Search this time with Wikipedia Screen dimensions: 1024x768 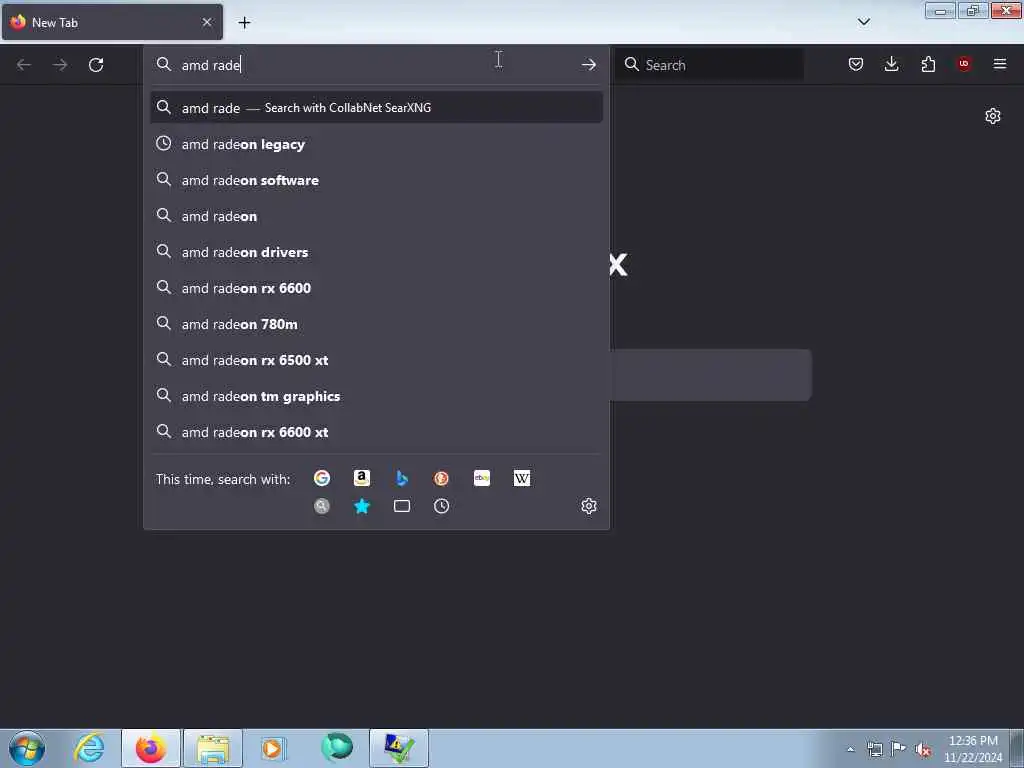coord(522,478)
